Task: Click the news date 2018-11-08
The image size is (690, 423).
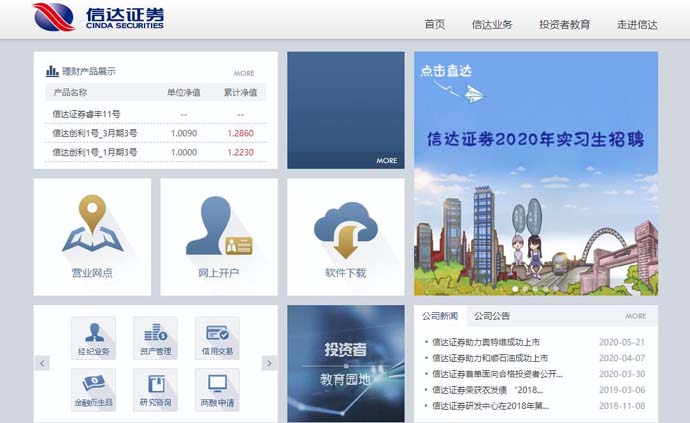Action: click(622, 405)
